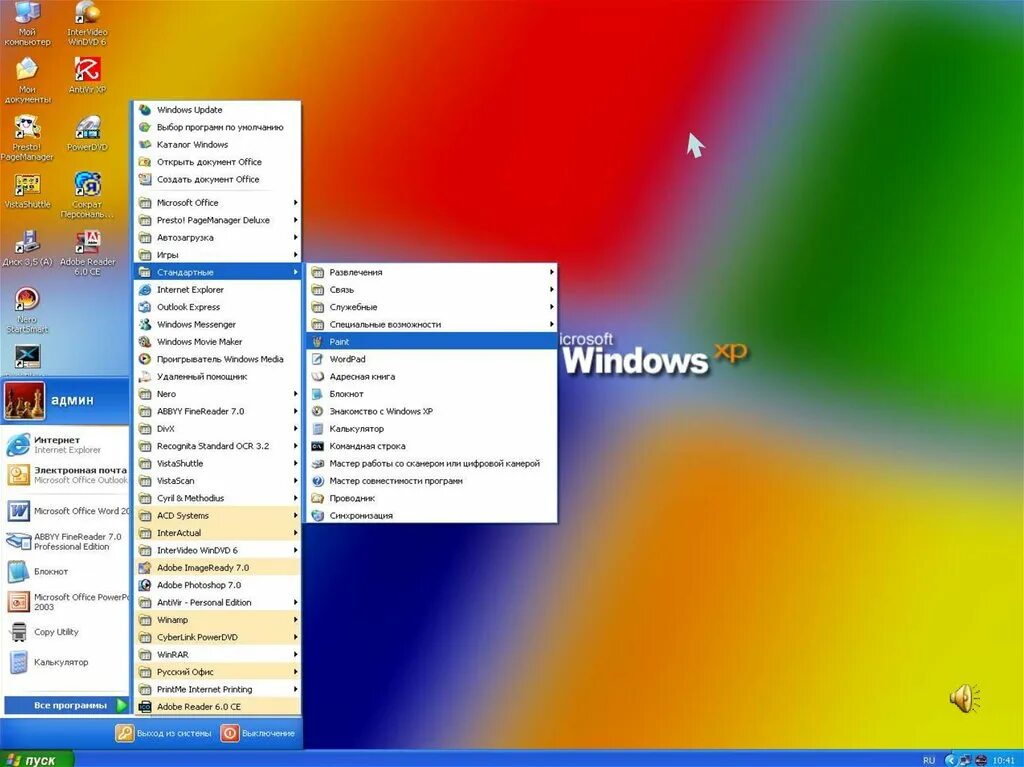Viewport: 1024px width, 767px height.
Task: Click the админ user avatar picture
Action: point(24,400)
